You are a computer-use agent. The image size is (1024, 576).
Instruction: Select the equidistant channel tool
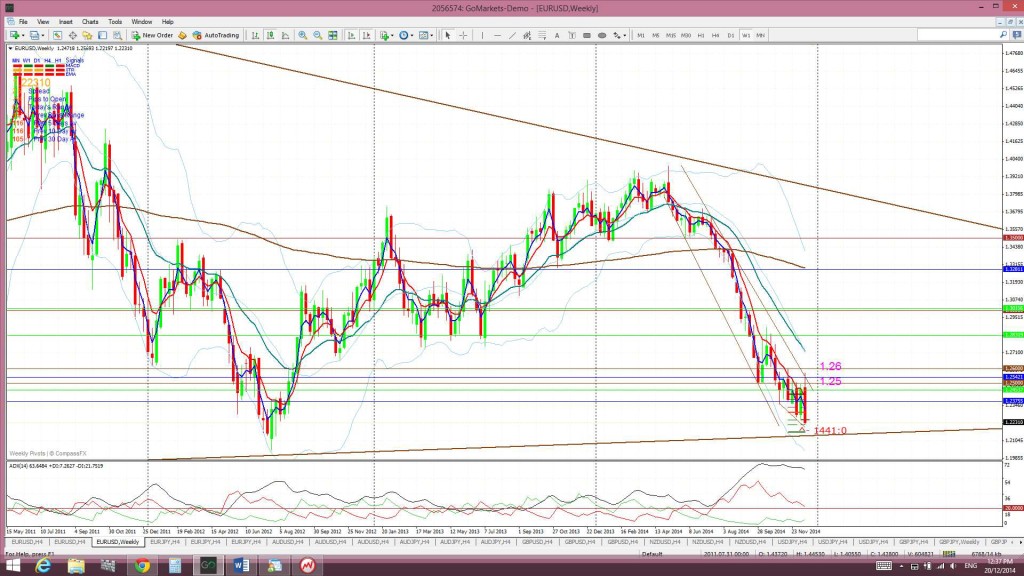[x=527, y=35]
